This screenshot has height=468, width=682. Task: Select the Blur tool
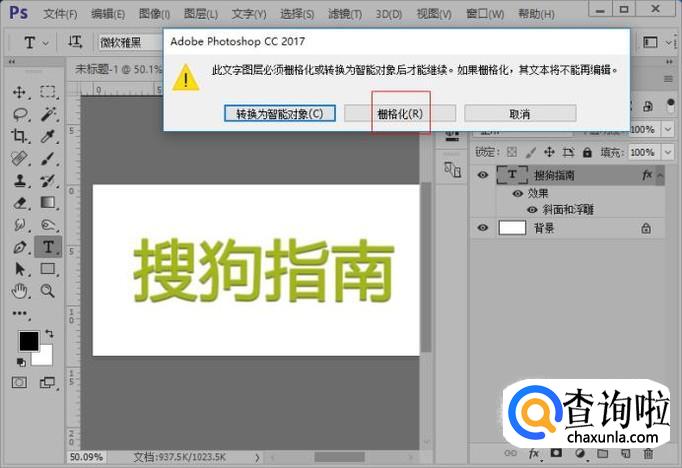tap(19, 225)
